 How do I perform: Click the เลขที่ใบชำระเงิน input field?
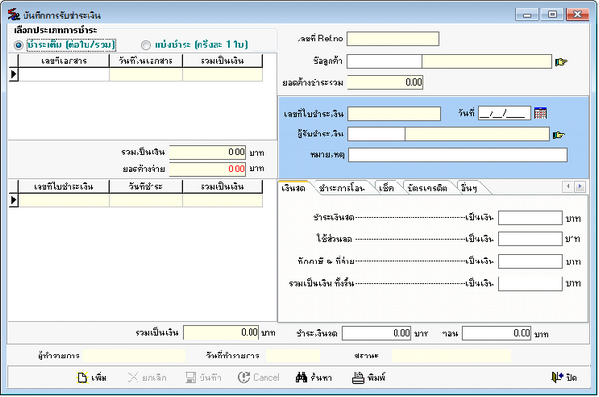point(394,113)
